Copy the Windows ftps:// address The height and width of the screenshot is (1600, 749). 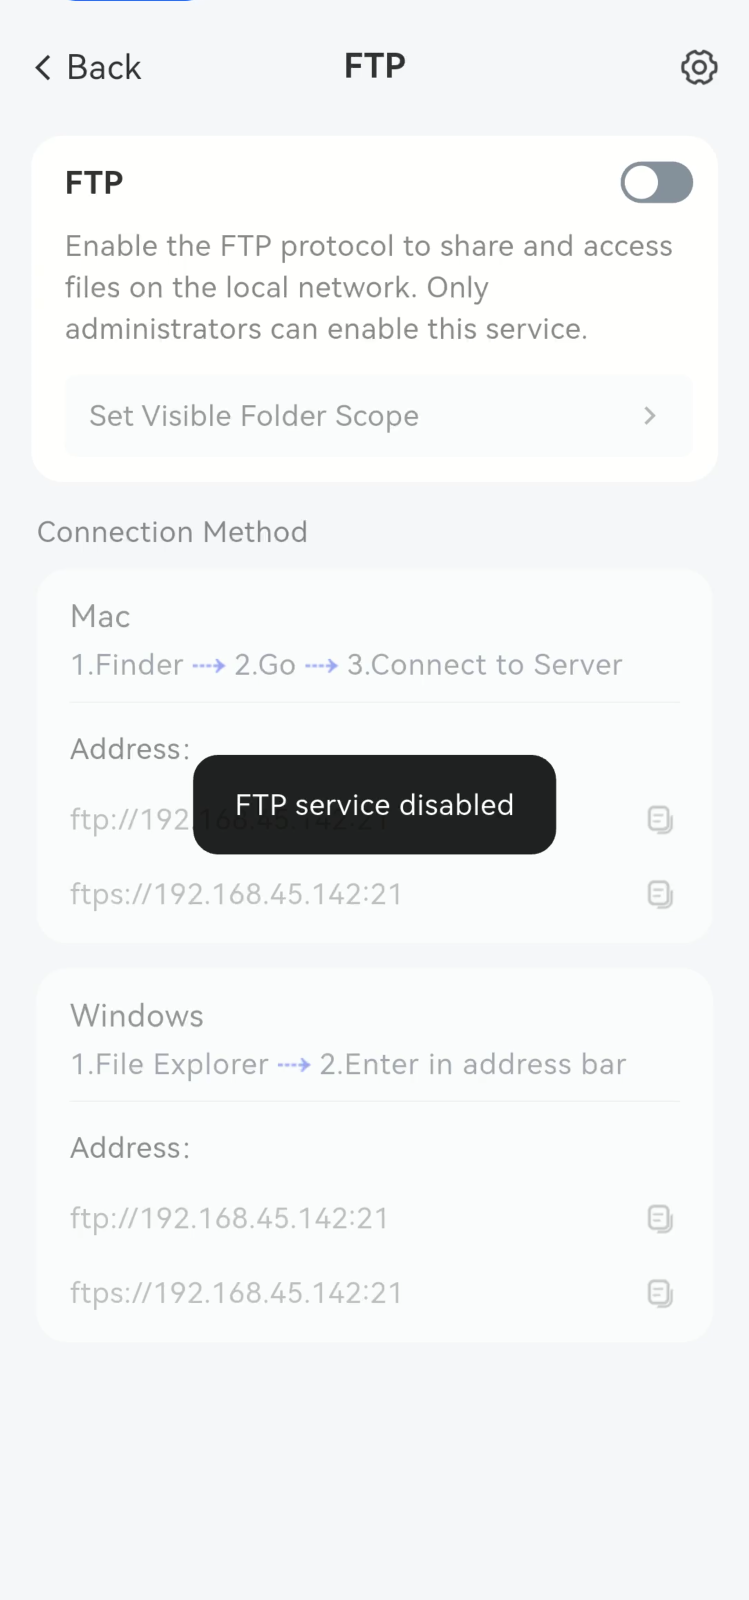660,1293
